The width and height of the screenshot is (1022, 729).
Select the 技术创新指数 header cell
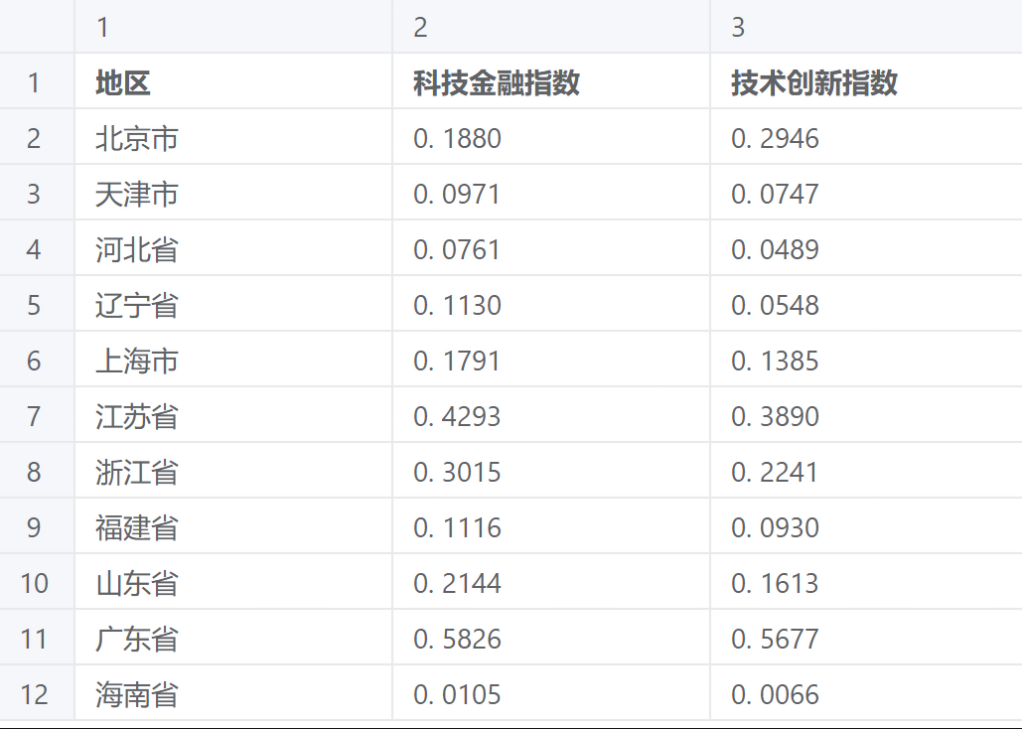click(814, 83)
